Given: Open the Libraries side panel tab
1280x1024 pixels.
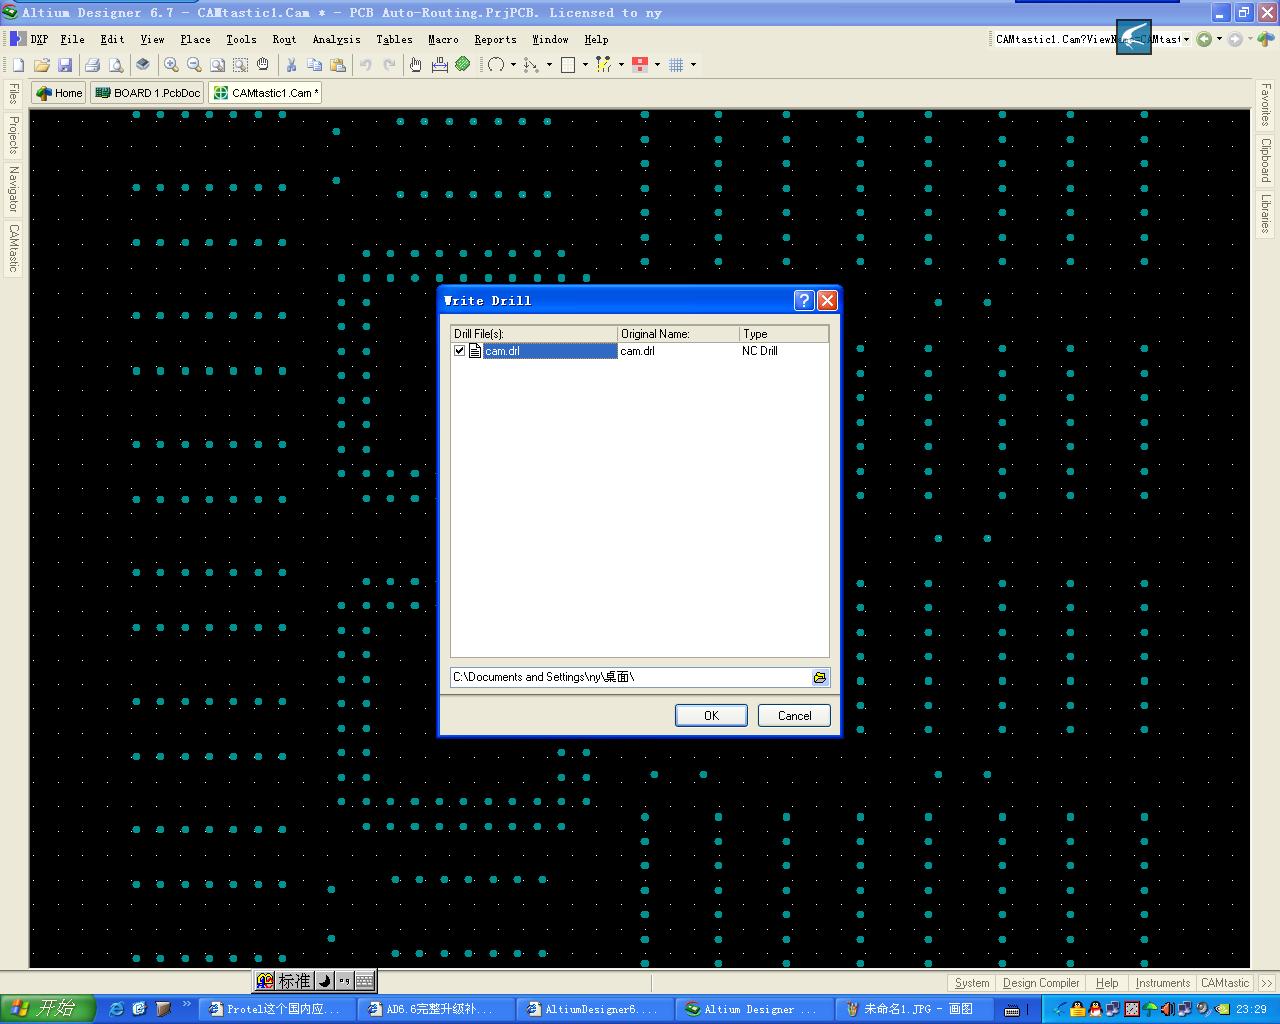Looking at the screenshot, I should click(x=1265, y=213).
